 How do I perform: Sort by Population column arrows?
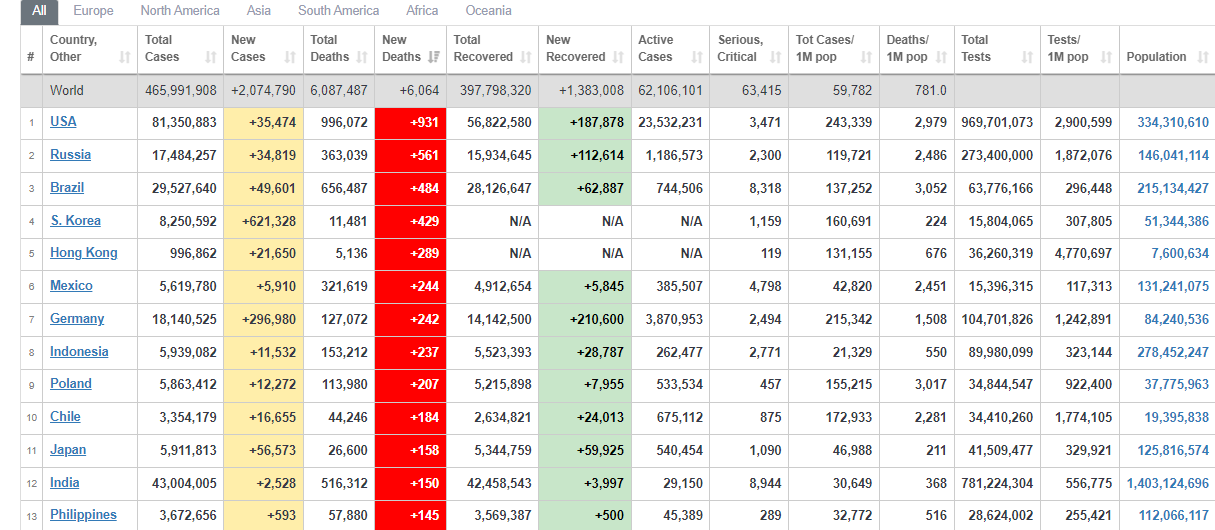click(1203, 57)
